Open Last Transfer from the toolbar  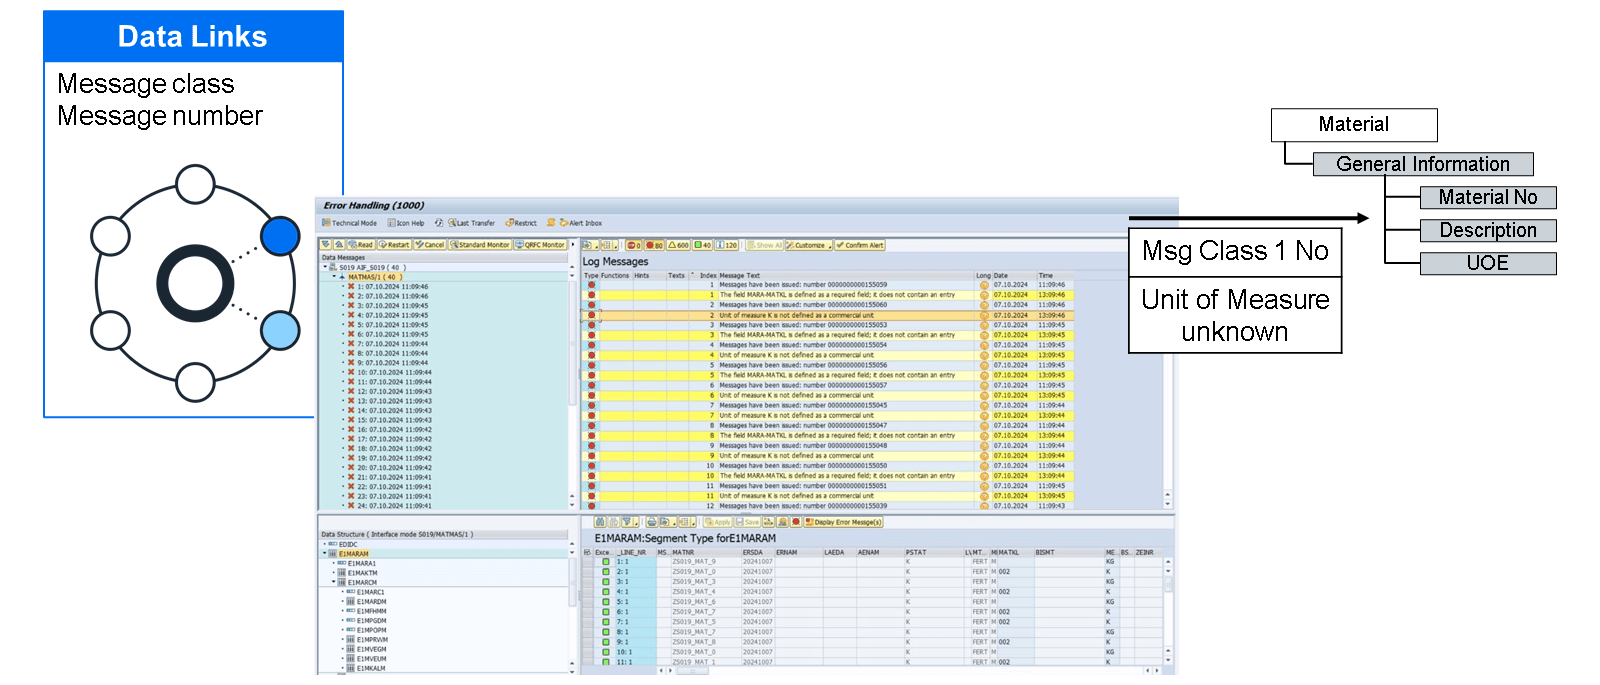click(472, 223)
